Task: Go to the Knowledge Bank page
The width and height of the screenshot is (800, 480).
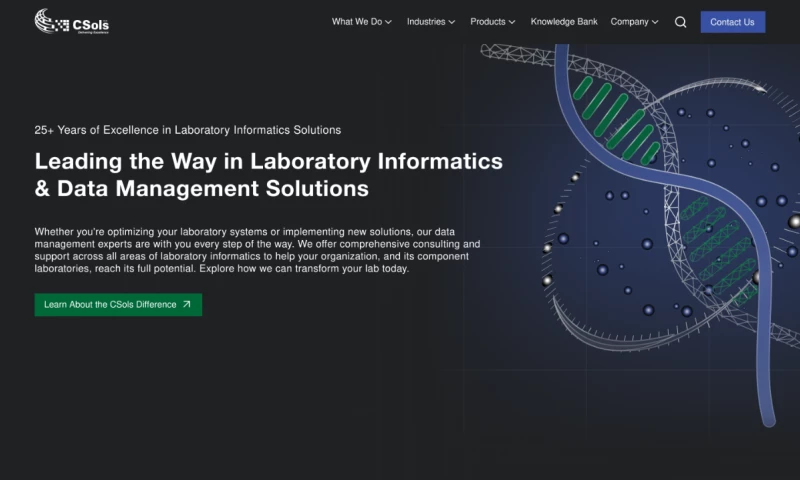Action: pyautogui.click(x=564, y=22)
